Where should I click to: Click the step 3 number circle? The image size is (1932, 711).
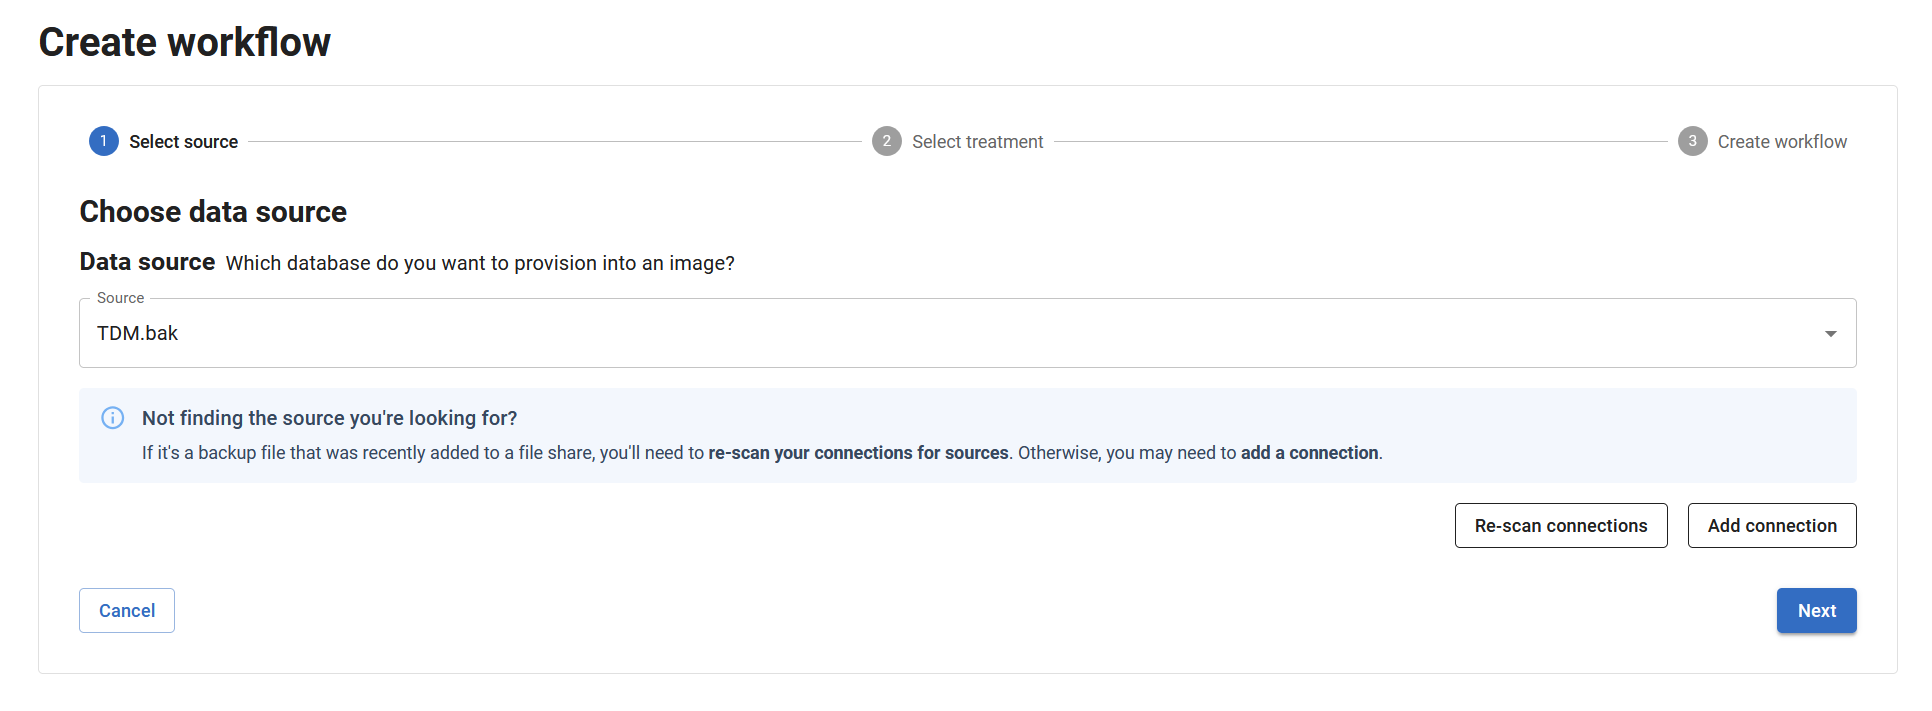point(1692,141)
